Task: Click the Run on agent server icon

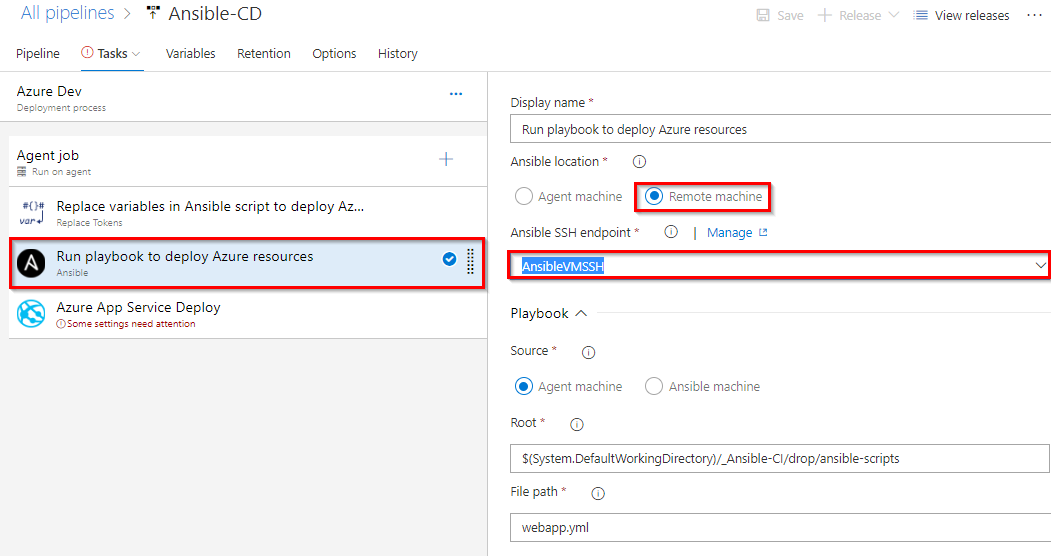Action: tap(21, 171)
